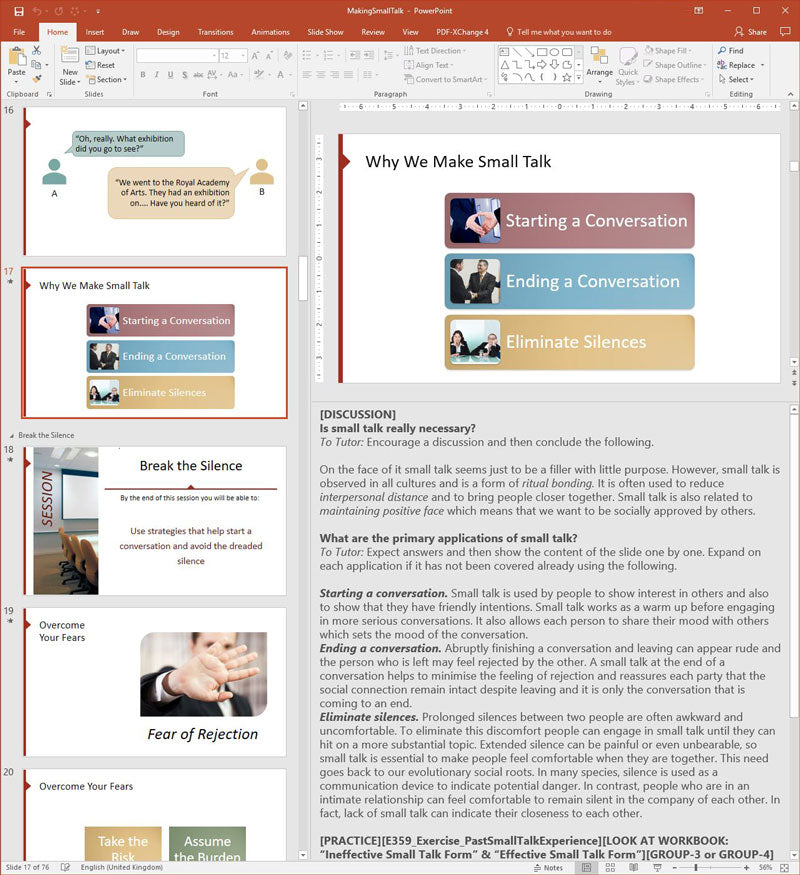800x875 pixels.
Task: Switch to the Slide Show tab
Action: (325, 32)
